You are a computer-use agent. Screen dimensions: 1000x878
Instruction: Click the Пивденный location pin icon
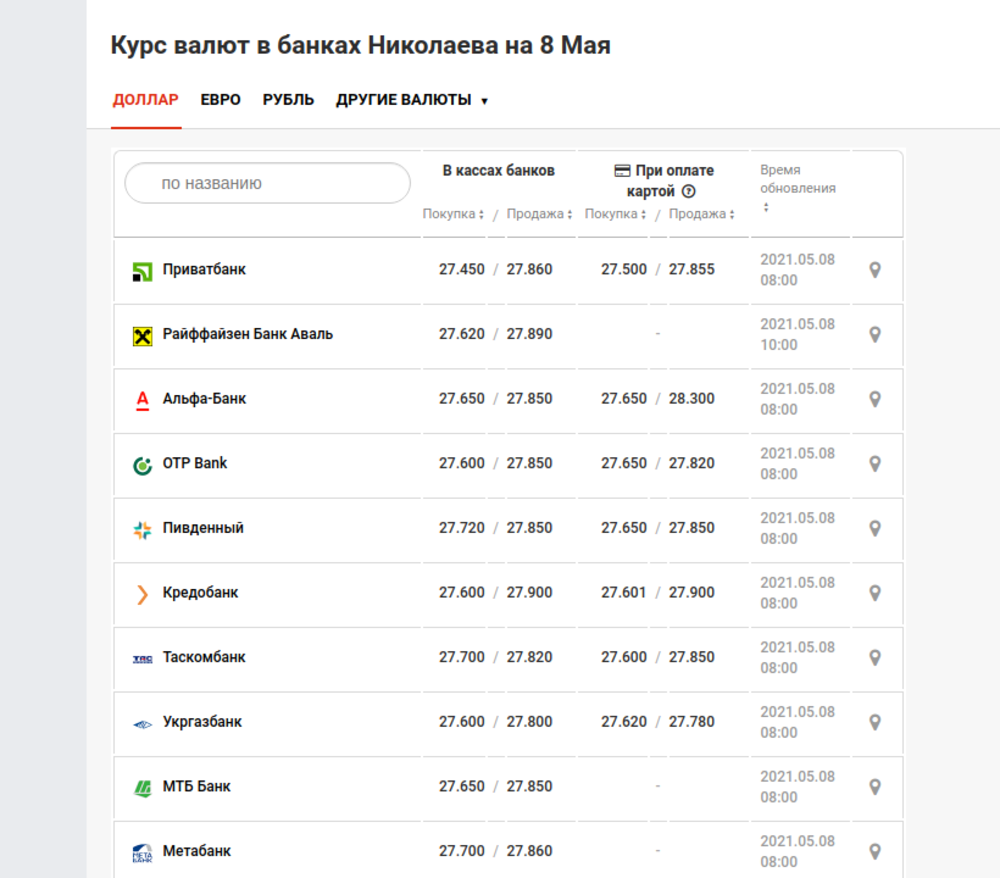click(875, 528)
